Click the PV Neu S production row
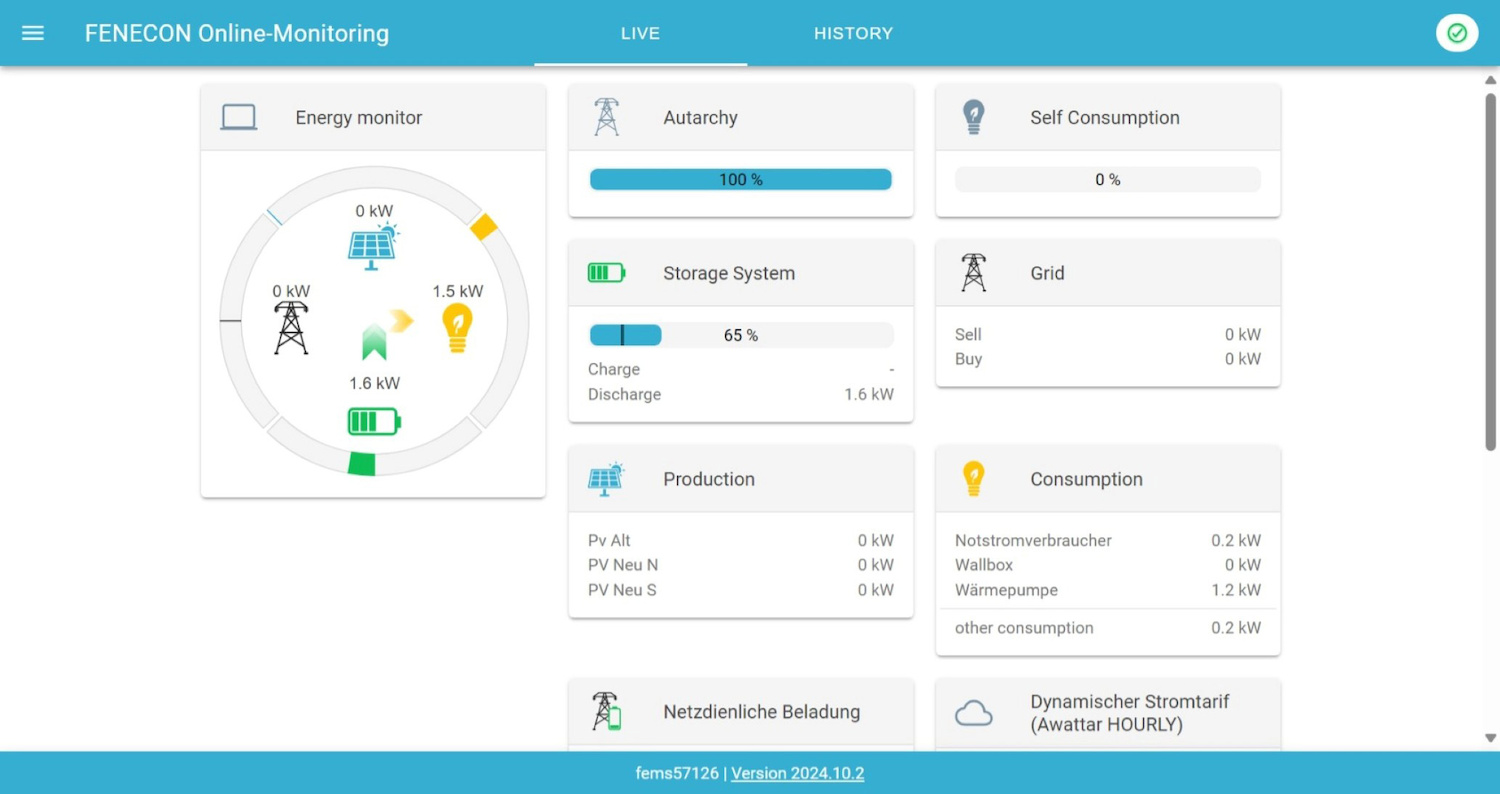 (x=740, y=590)
